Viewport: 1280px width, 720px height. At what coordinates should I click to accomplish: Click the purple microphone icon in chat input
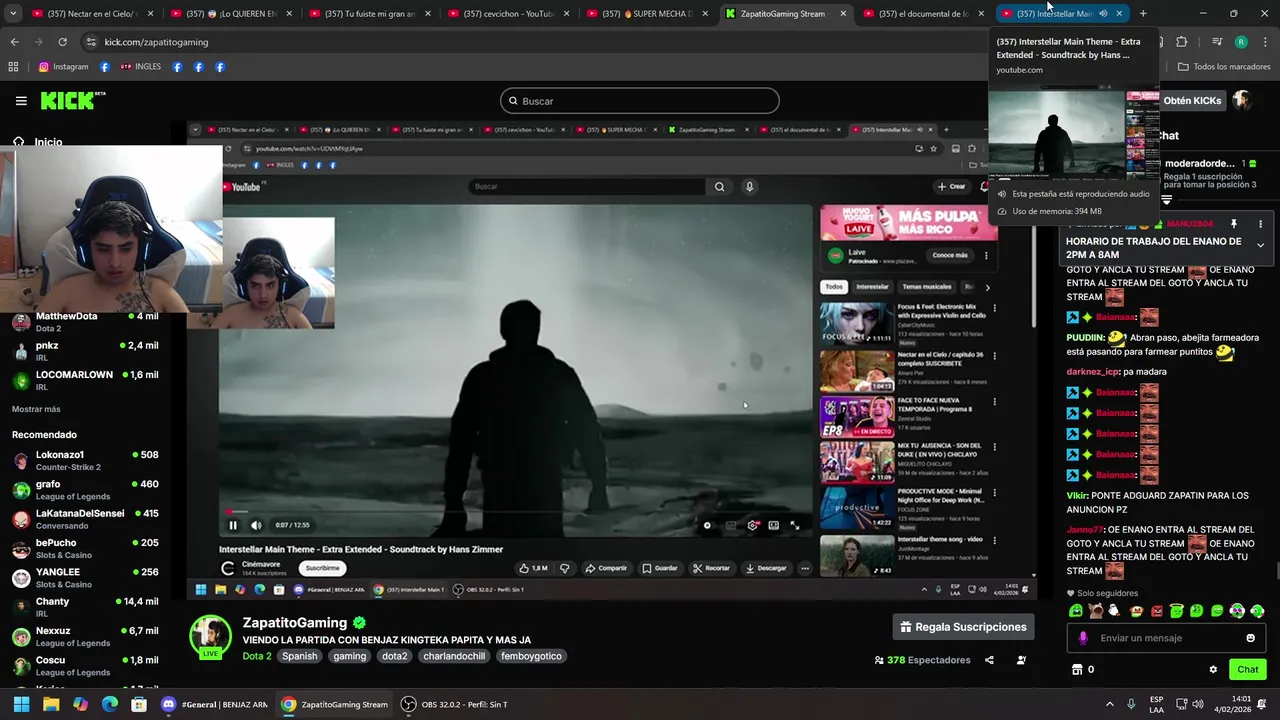pyautogui.click(x=1083, y=638)
